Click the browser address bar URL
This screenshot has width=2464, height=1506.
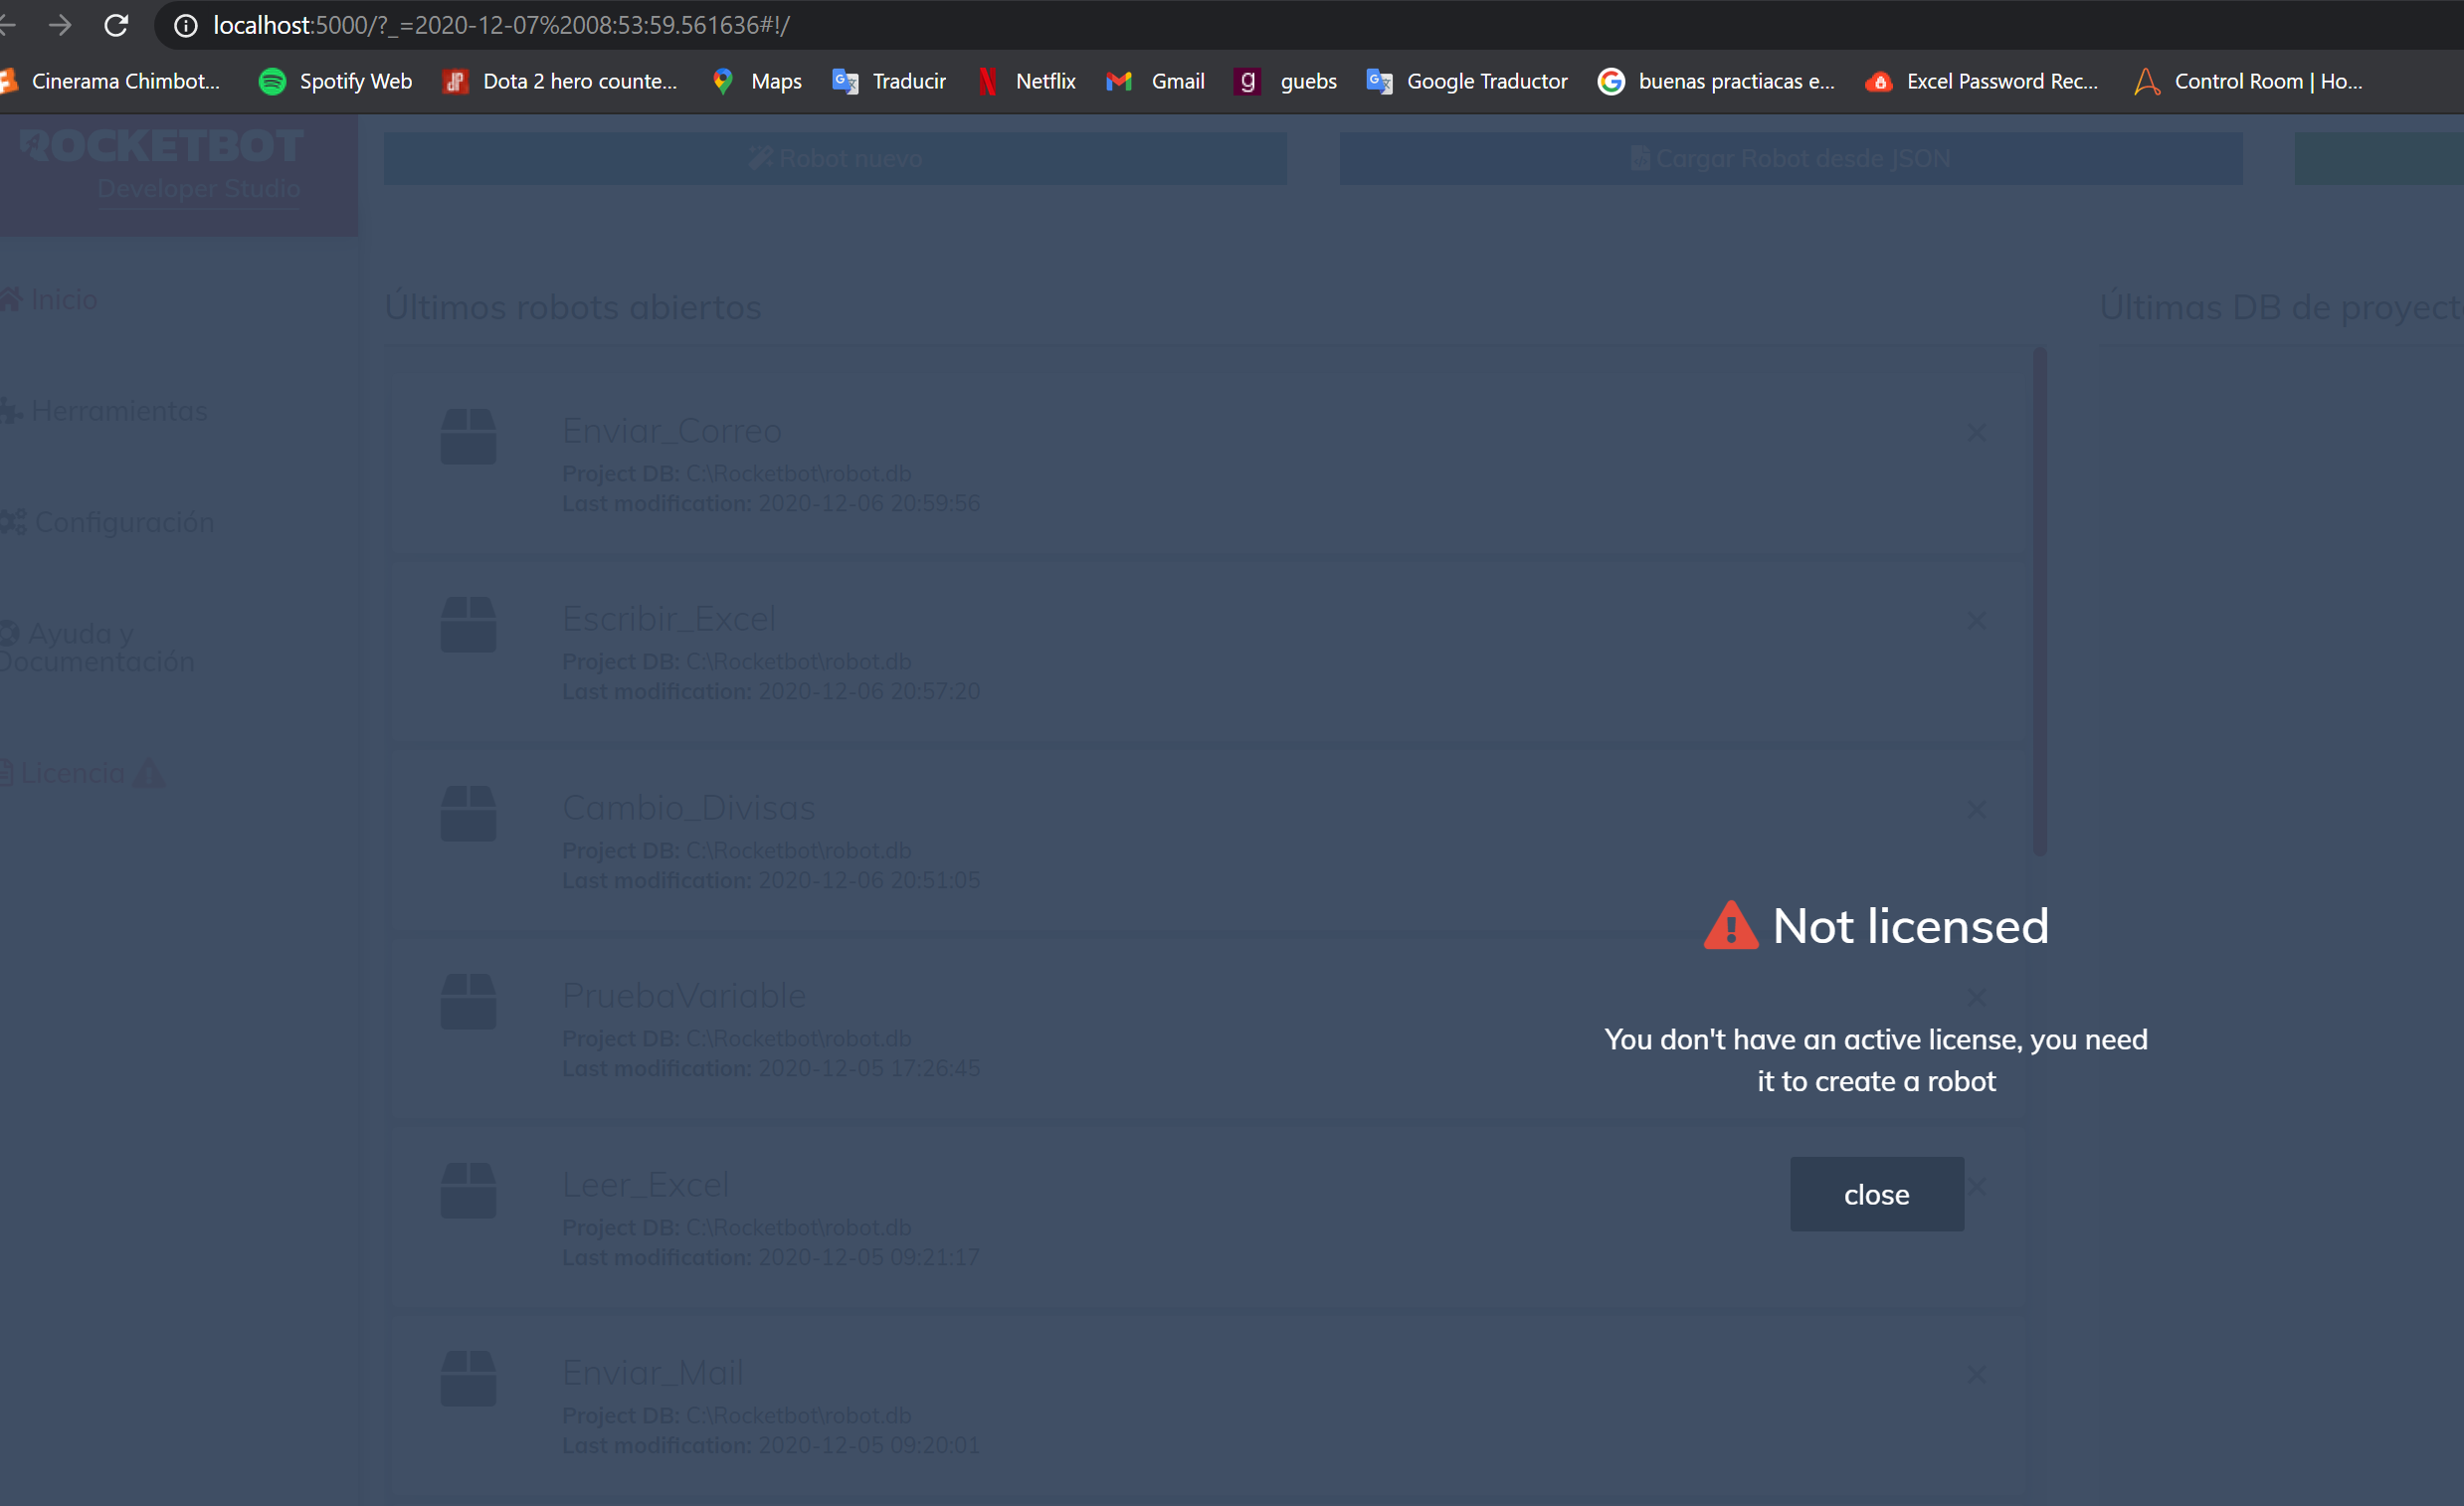(500, 25)
